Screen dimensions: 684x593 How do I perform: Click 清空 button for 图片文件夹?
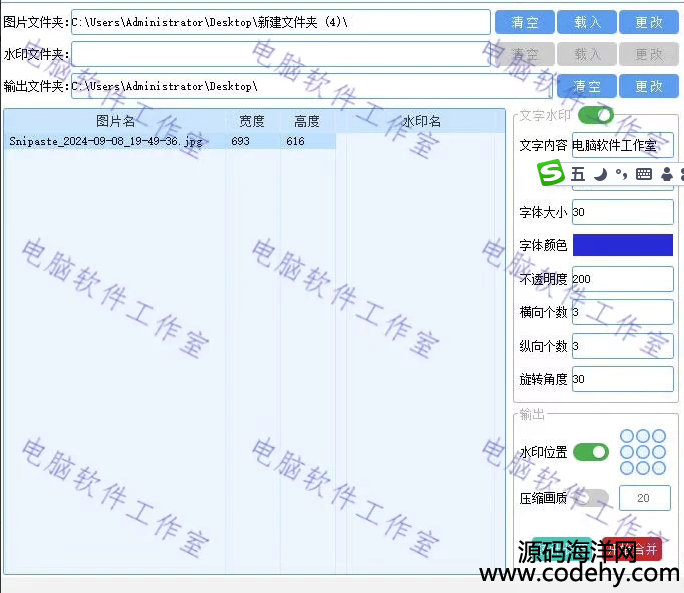[x=520, y=22]
